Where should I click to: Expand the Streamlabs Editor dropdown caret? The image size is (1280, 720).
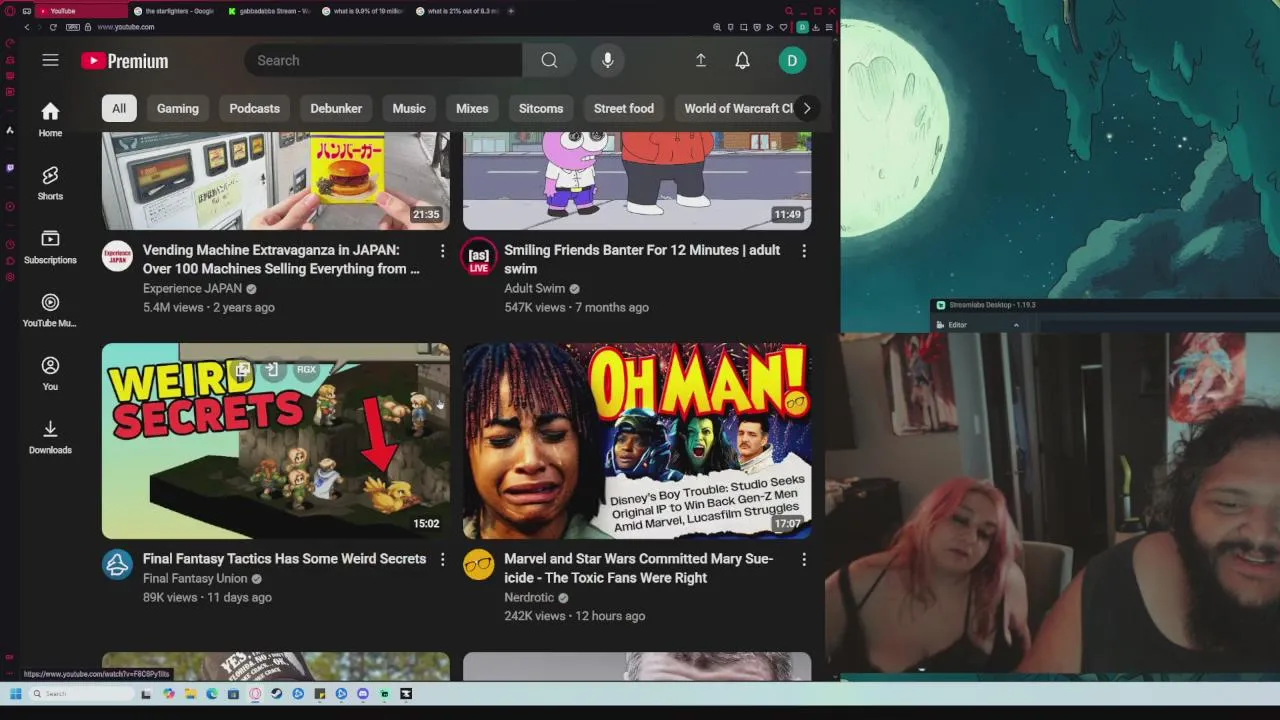point(1016,324)
